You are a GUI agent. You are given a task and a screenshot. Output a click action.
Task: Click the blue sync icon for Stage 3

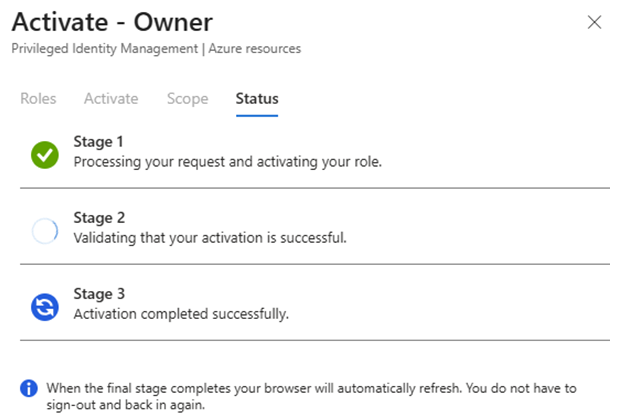coord(45,308)
